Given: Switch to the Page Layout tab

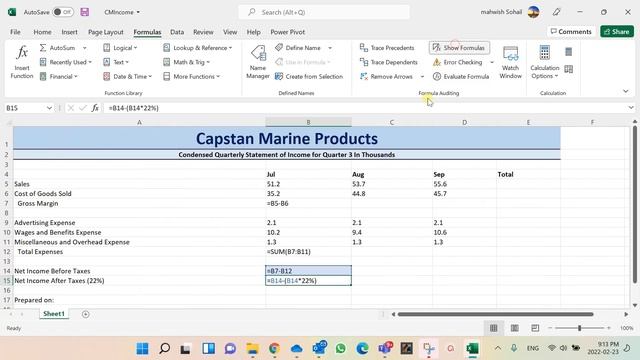Looking at the screenshot, I should (106, 32).
